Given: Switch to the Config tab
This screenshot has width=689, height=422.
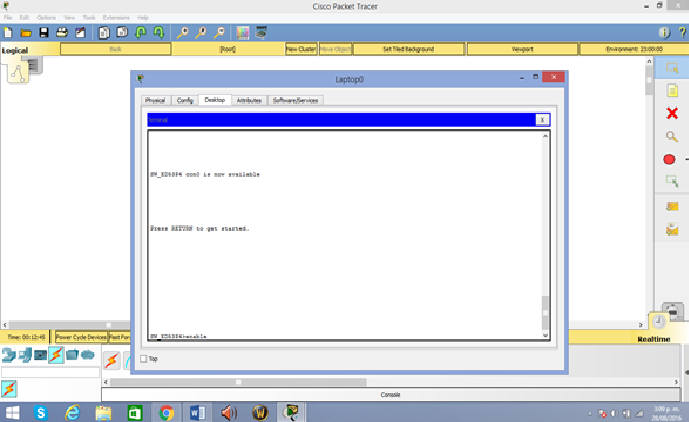Looking at the screenshot, I should pyautogui.click(x=185, y=100).
